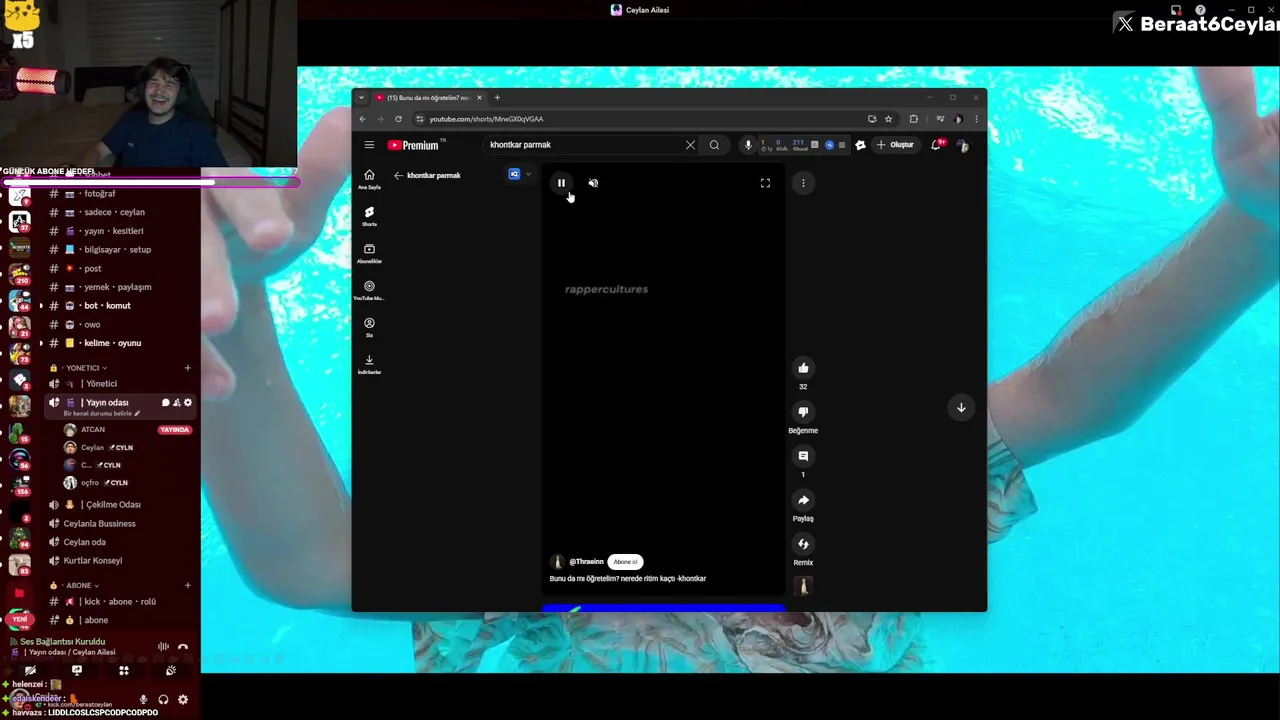Collapse the YONETICI category in Discord
Screen dimensions: 1280x720
83,368
